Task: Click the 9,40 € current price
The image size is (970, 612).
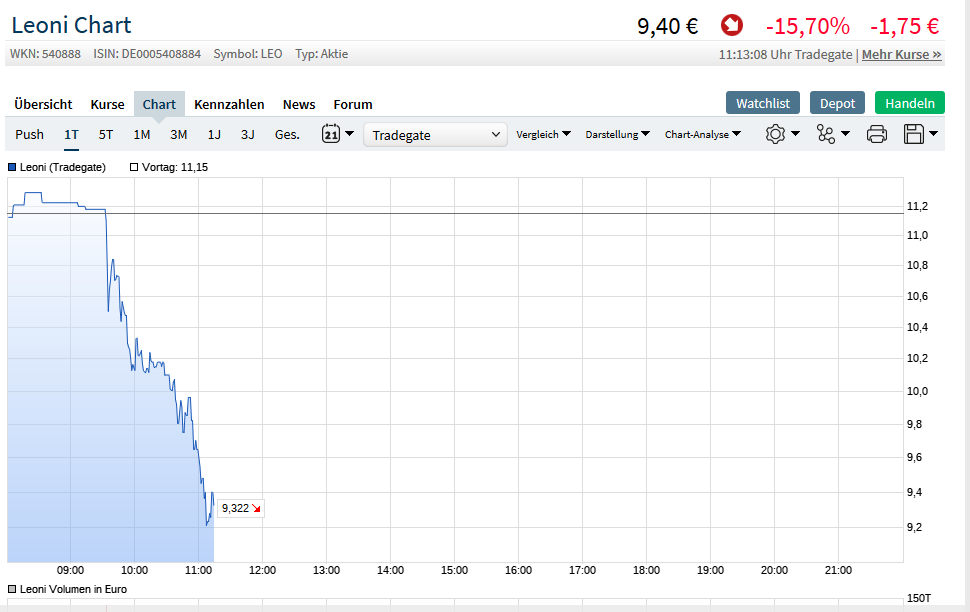Action: pyautogui.click(x=667, y=26)
